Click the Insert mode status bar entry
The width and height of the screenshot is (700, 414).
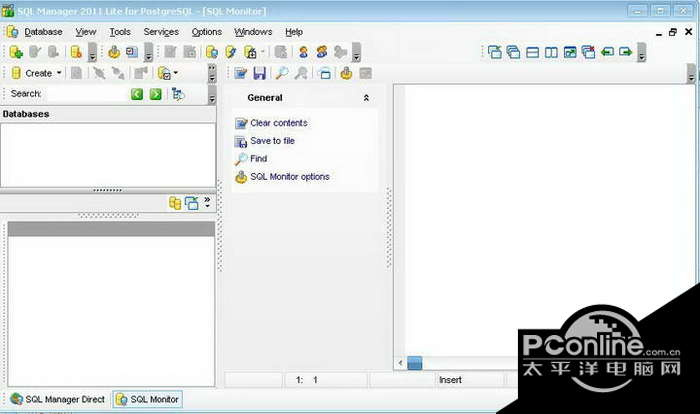[450, 380]
